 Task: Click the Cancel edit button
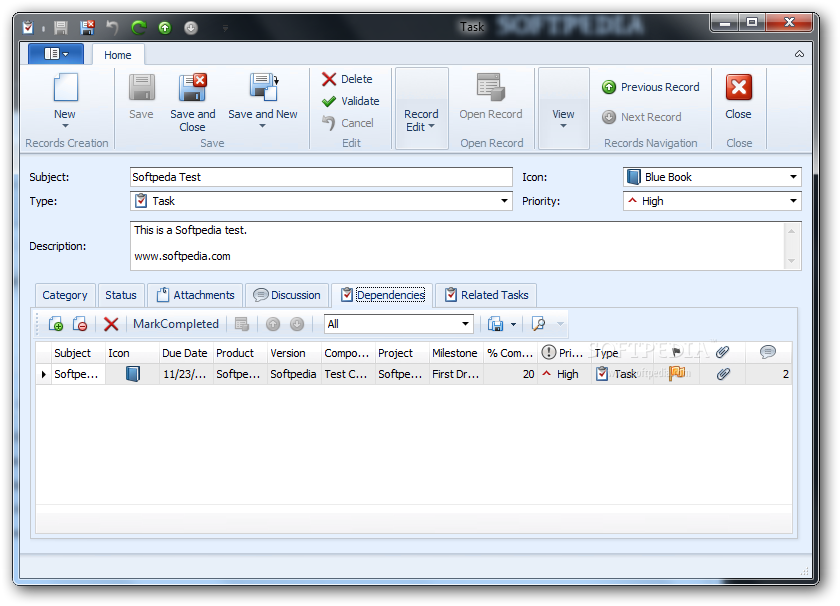(348, 123)
